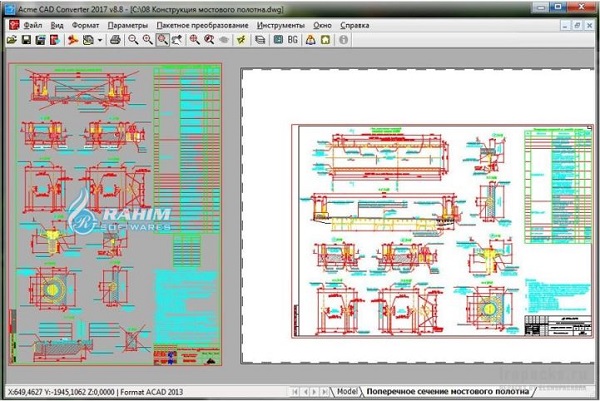Viewport: 600px width, 401px height.
Task: Click the Open file folder icon
Action: pos(12,40)
